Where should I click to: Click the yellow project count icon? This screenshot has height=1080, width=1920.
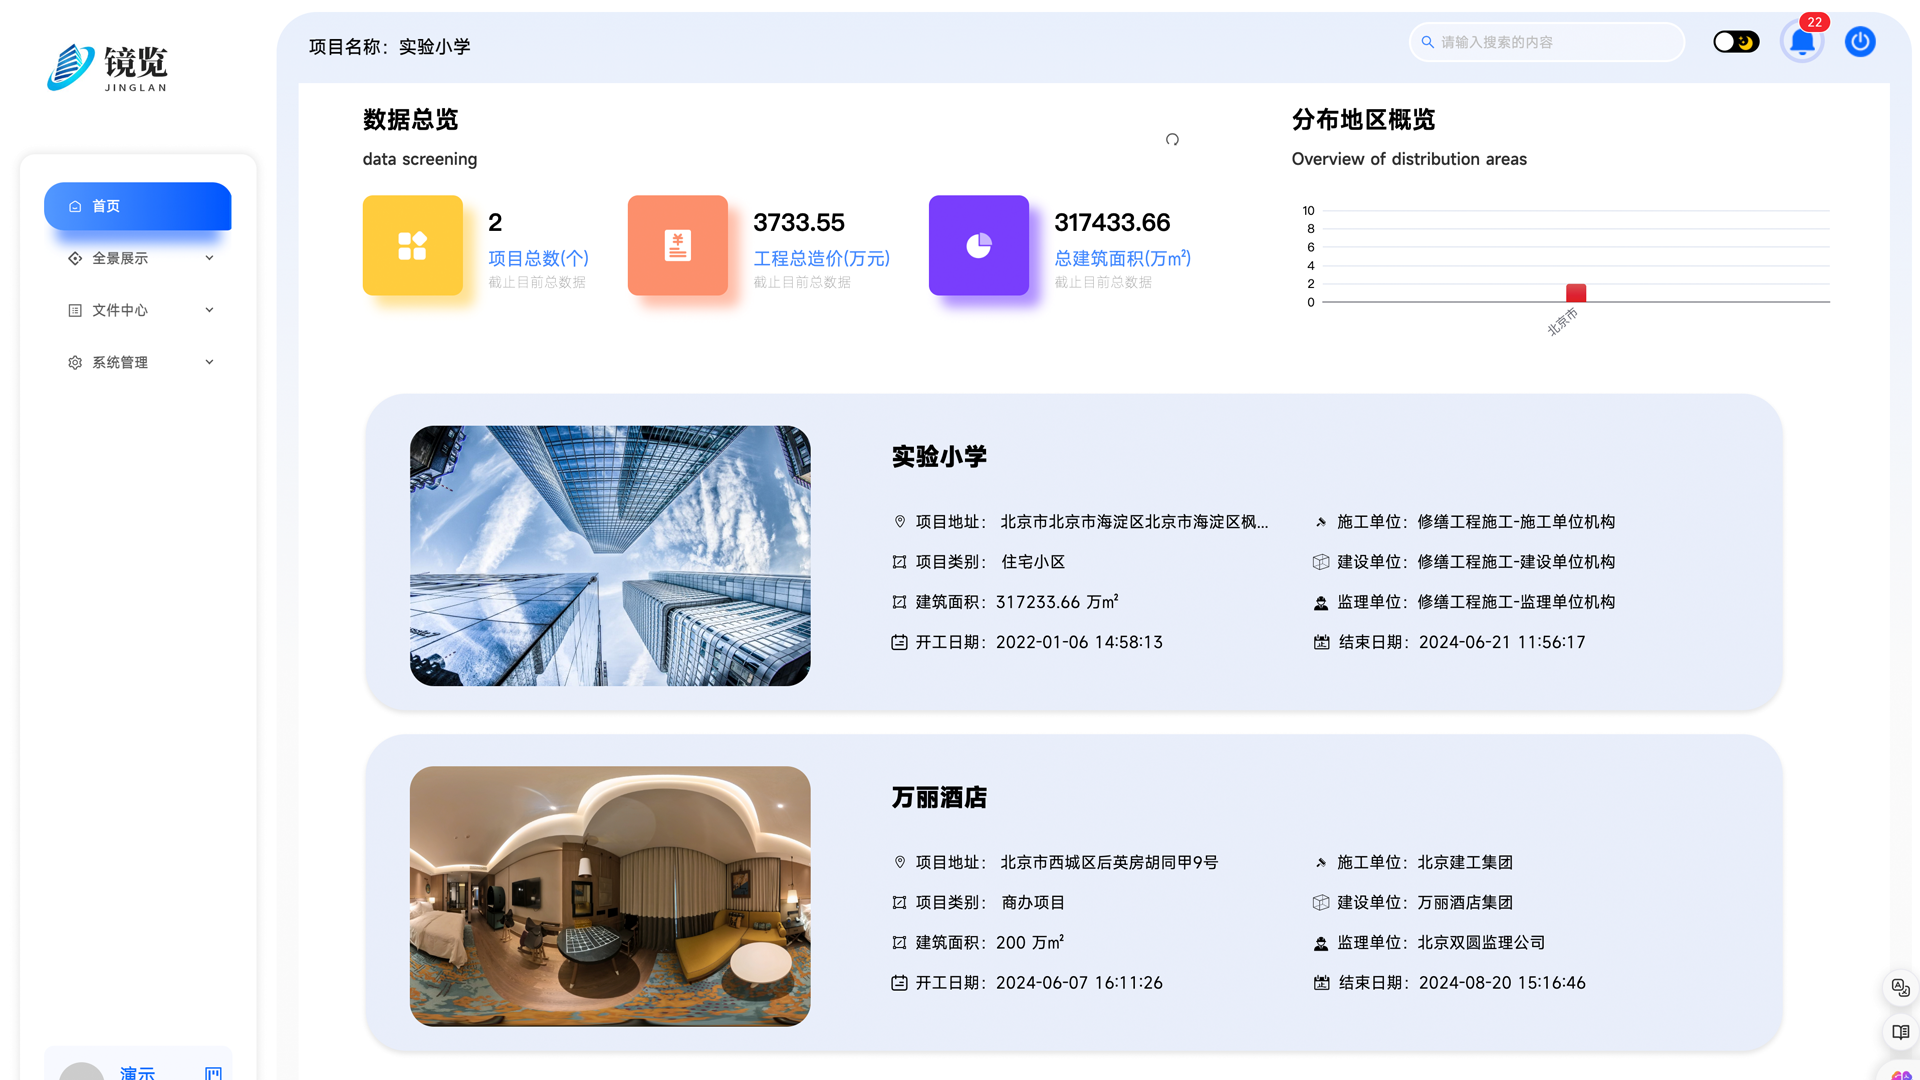tap(412, 245)
